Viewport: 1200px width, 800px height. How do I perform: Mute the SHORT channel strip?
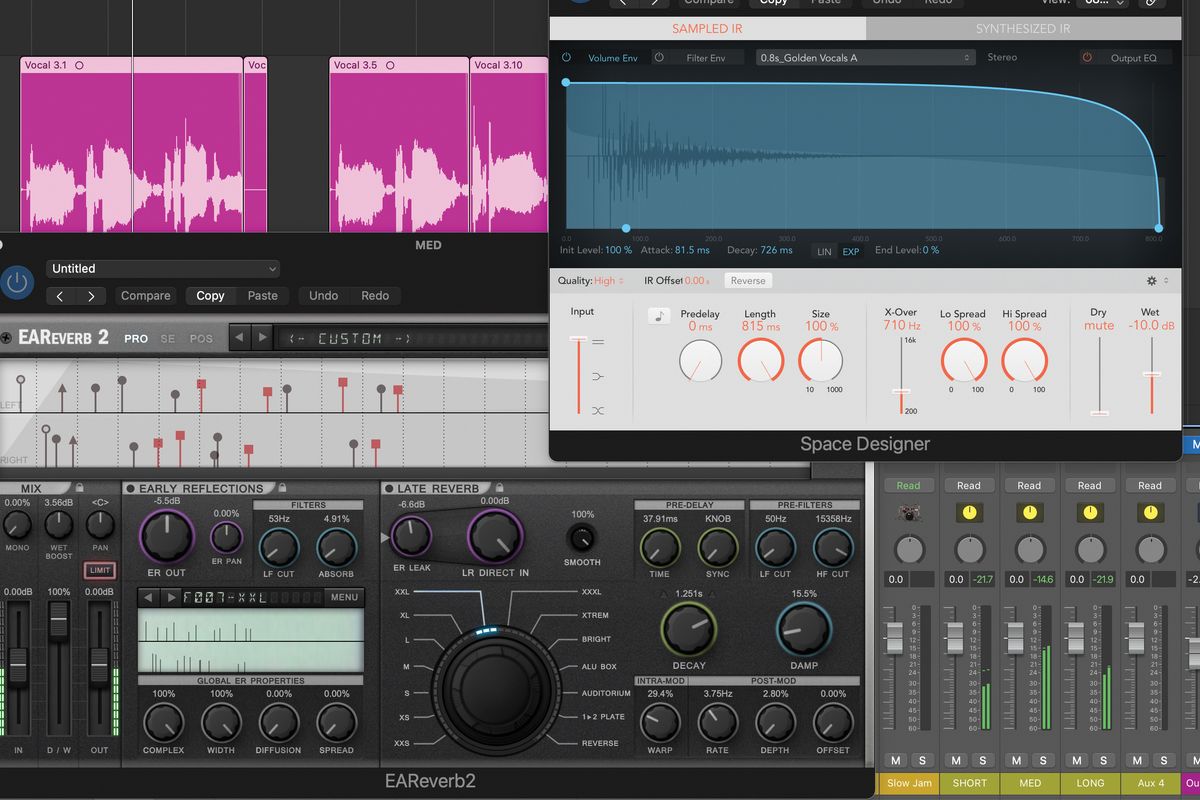pyautogui.click(x=955, y=760)
